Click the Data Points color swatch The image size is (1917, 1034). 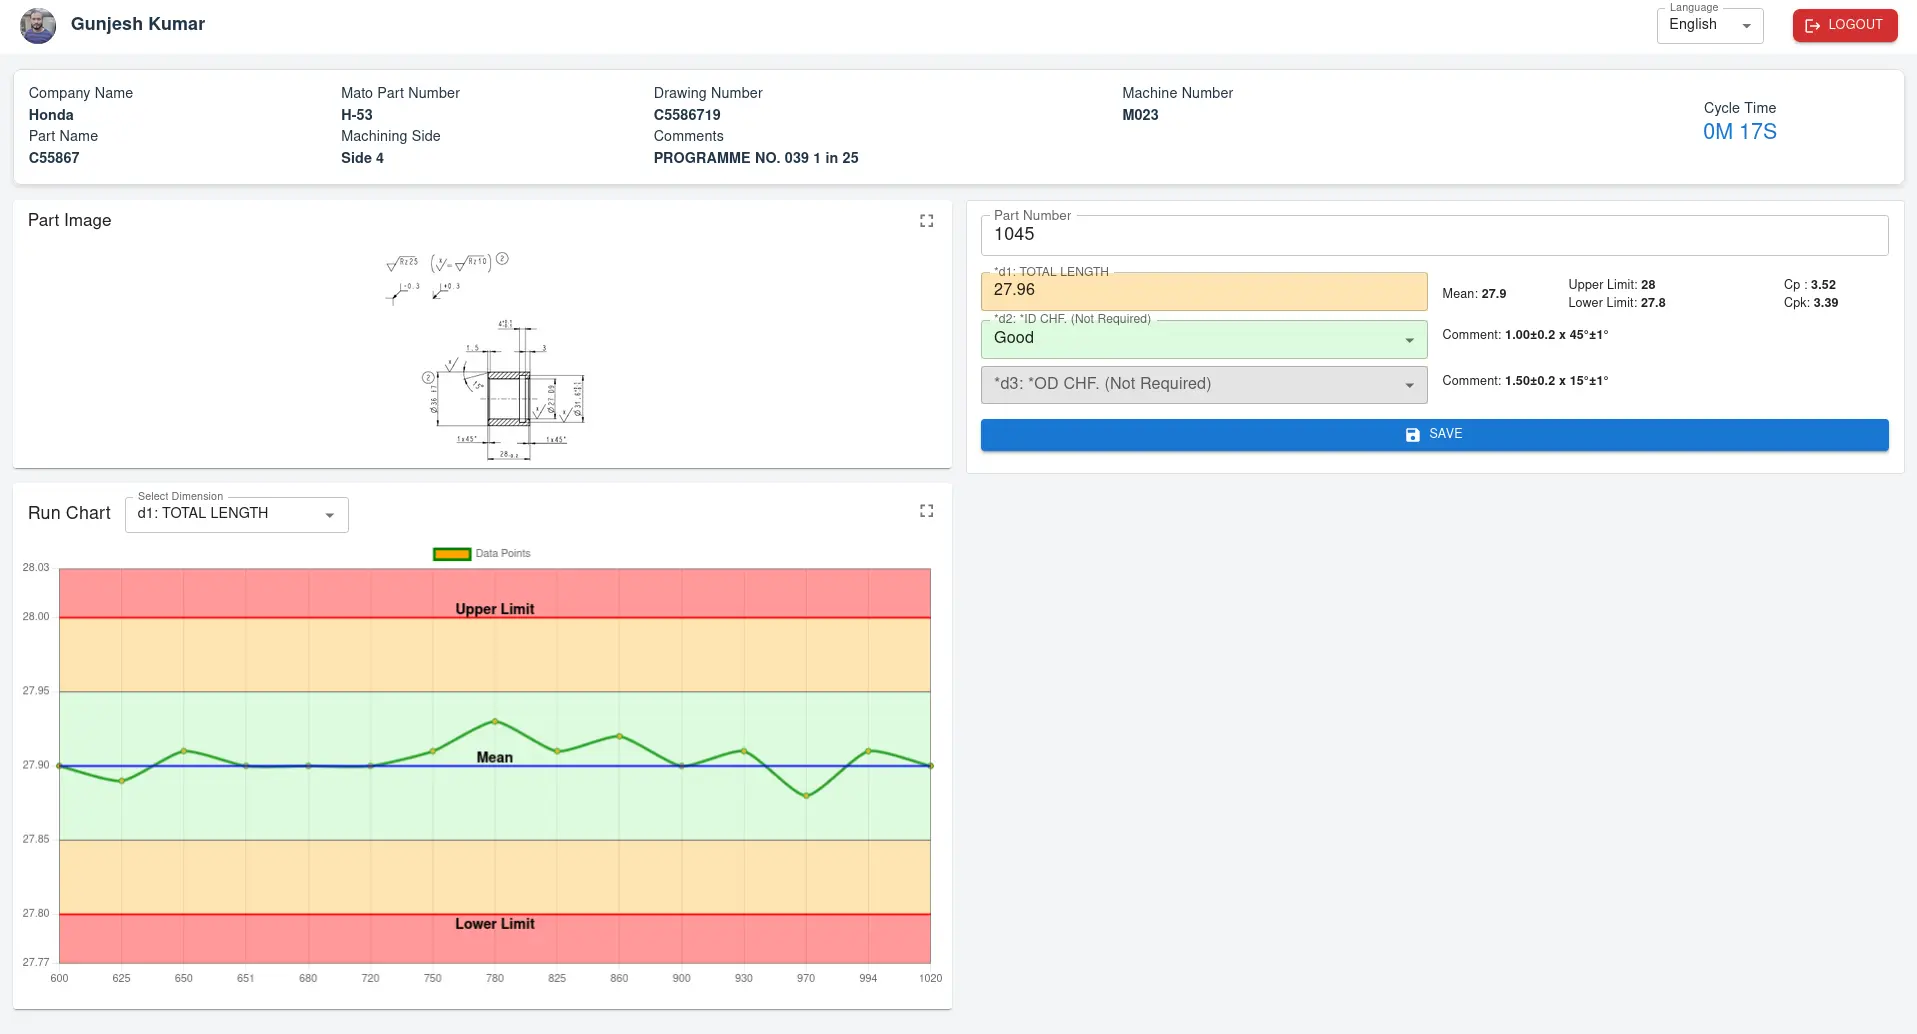tap(451, 553)
